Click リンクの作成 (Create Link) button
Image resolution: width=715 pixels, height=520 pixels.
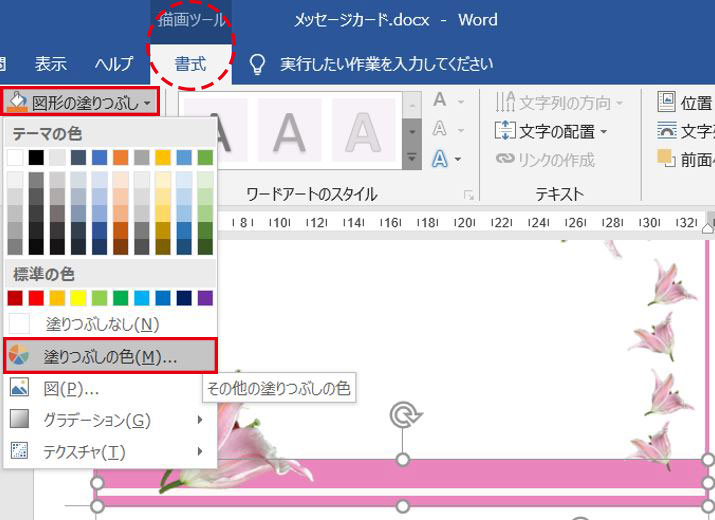tap(545, 160)
